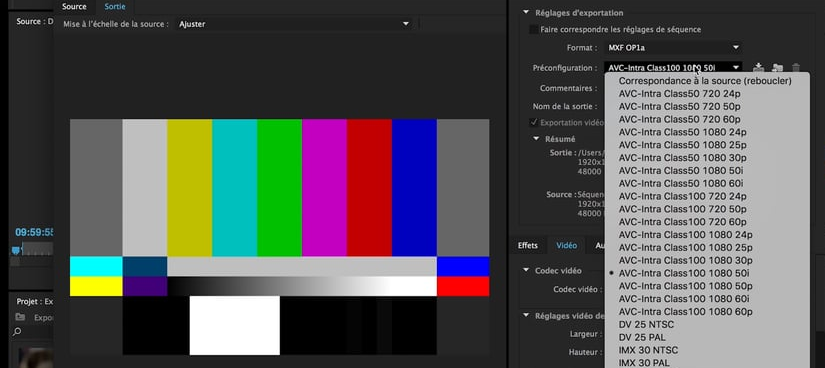825x368 pixels.
Task: Enable Faire correspondre les réglages de séquence
Action: point(534,29)
